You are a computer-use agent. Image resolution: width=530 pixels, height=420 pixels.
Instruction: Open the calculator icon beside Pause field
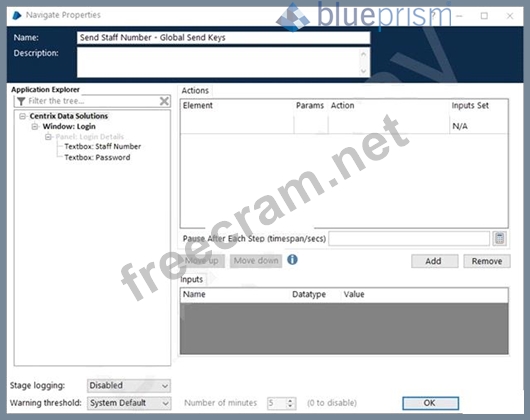tap(499, 239)
